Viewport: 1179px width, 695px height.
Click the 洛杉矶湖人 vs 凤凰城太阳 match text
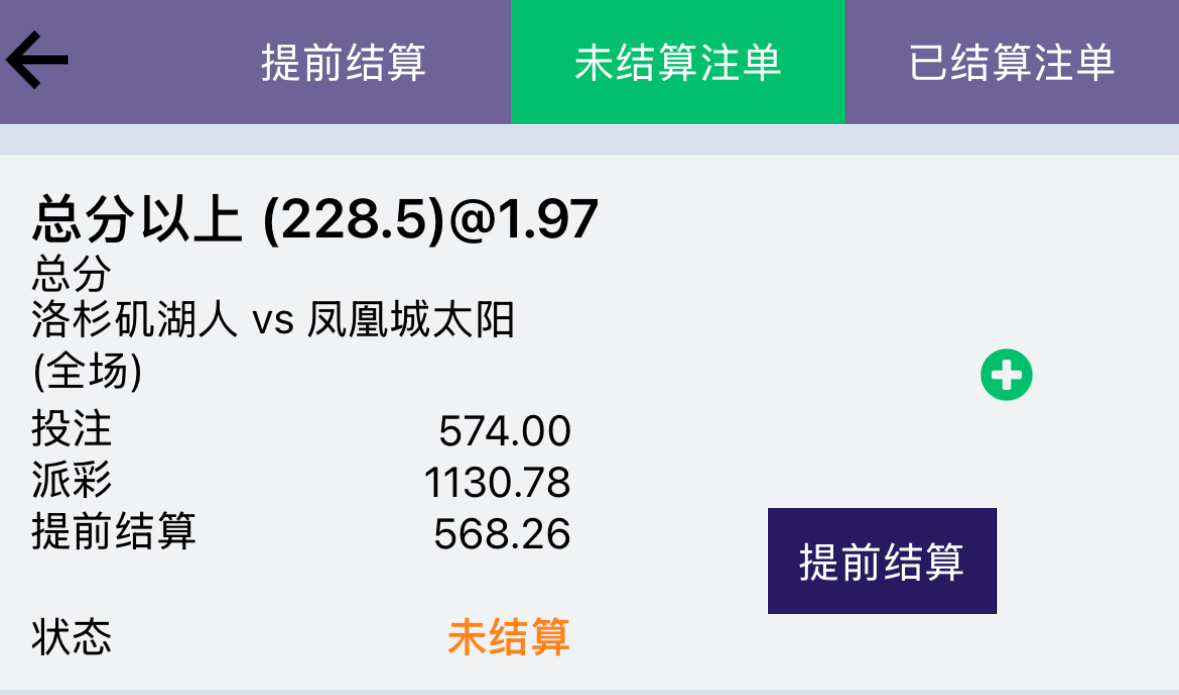coord(273,320)
